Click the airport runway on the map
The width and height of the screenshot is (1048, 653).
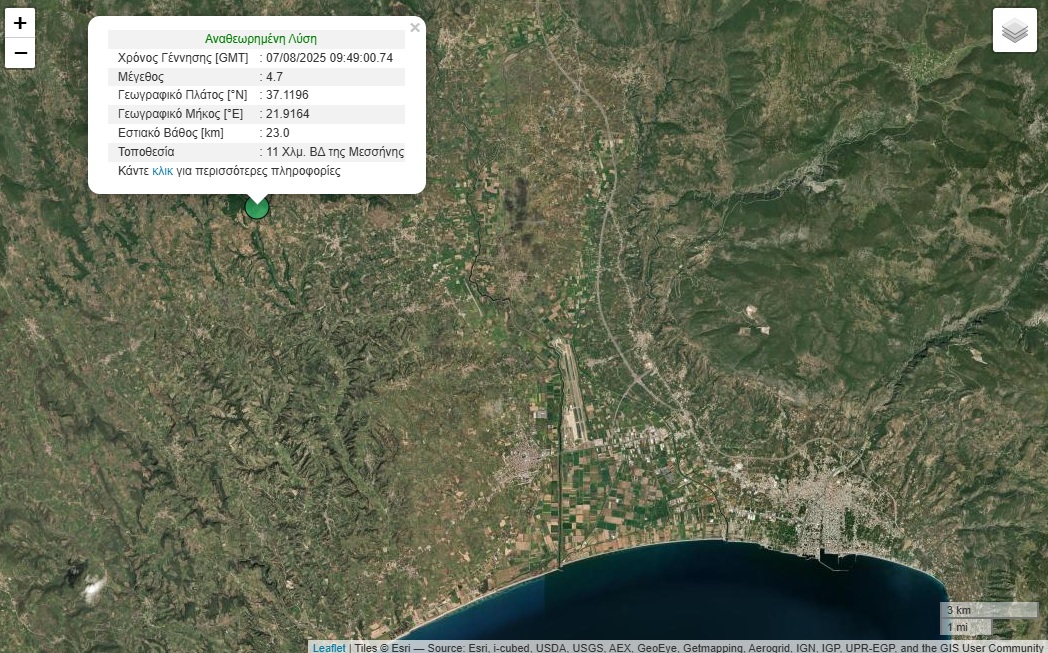pos(573,392)
